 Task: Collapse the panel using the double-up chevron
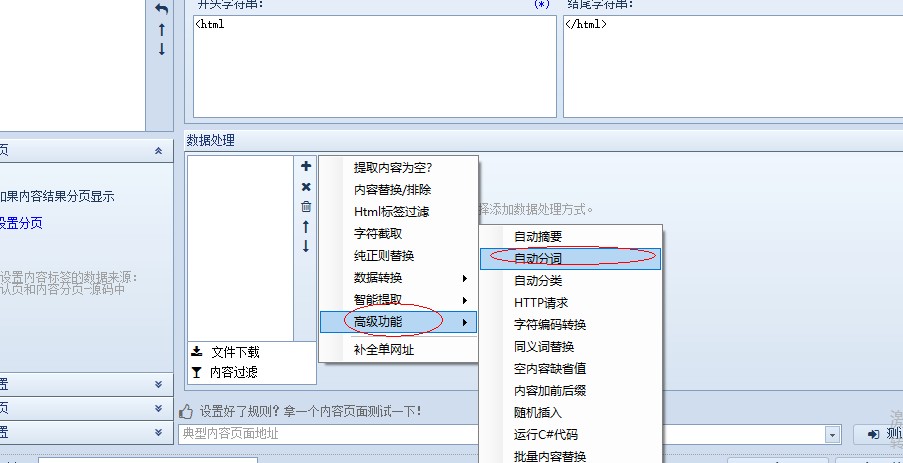click(x=158, y=150)
